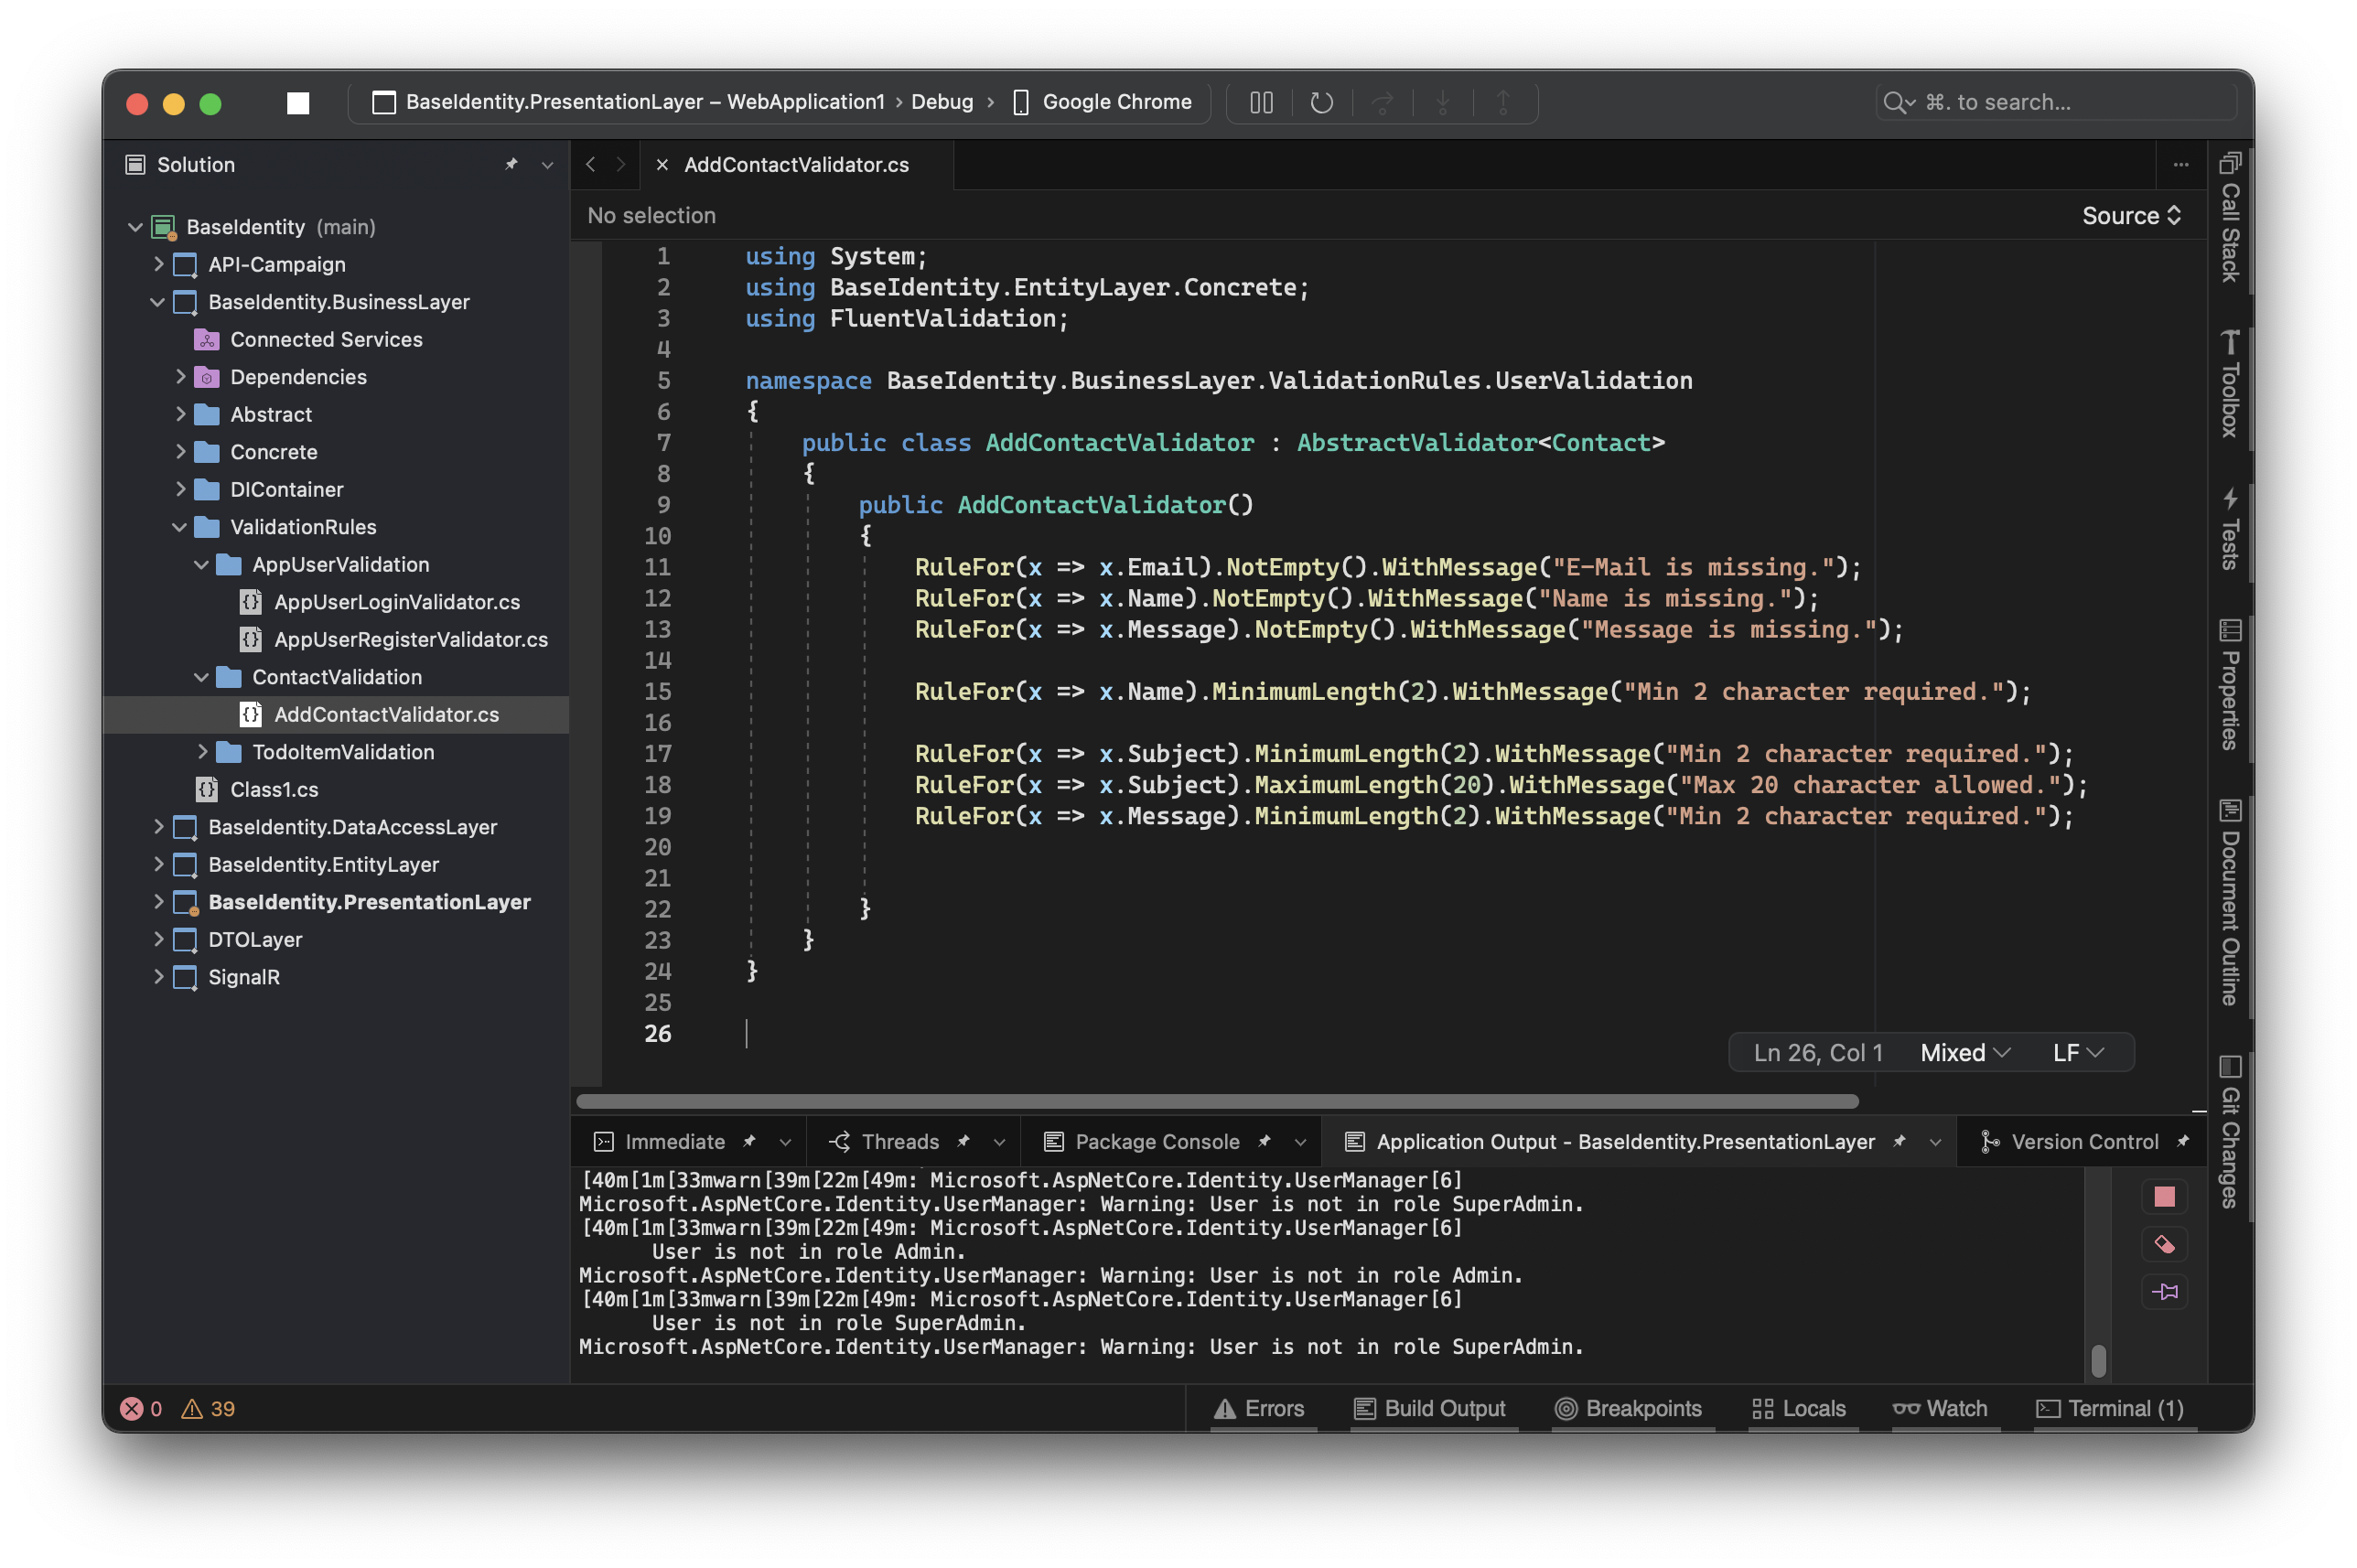The image size is (2357, 1568).
Task: Open the Build Output pad
Action: 1429,1408
